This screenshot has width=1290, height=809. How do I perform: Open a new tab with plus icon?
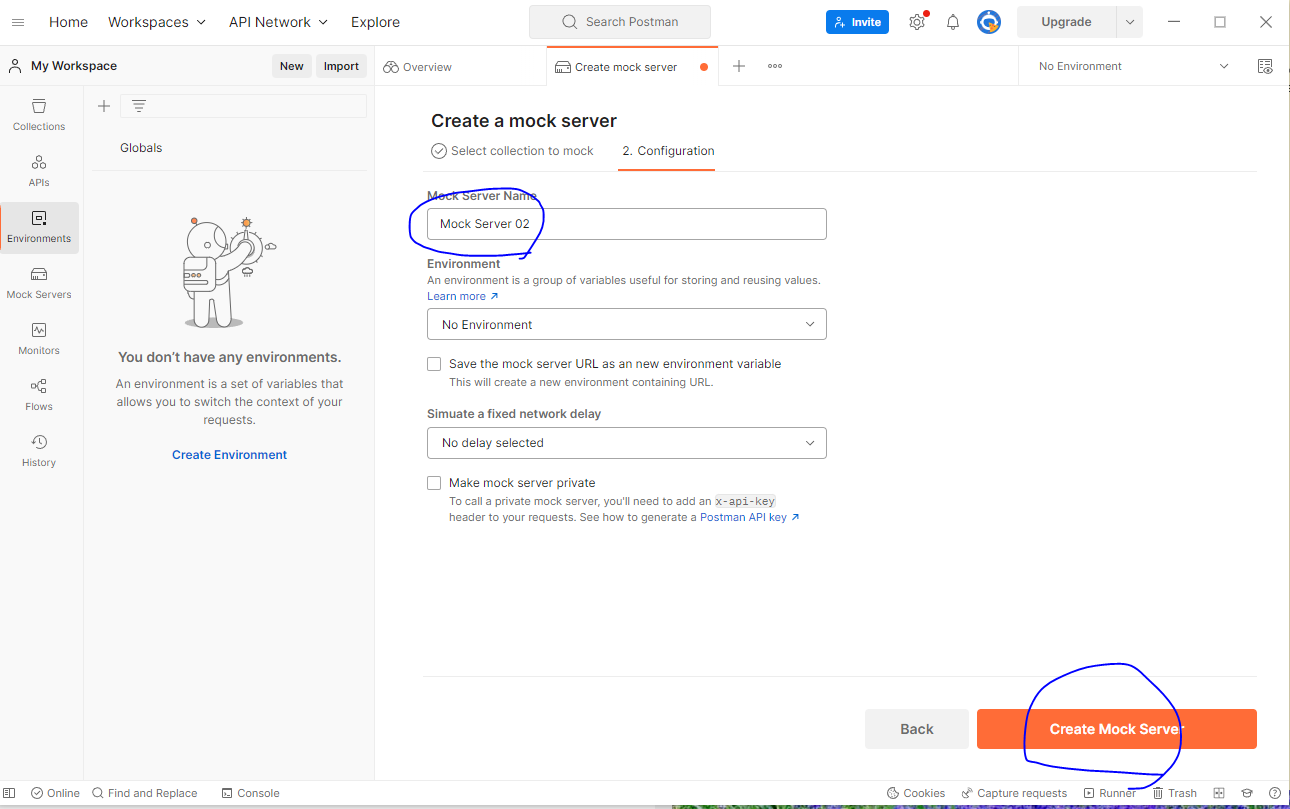point(739,66)
